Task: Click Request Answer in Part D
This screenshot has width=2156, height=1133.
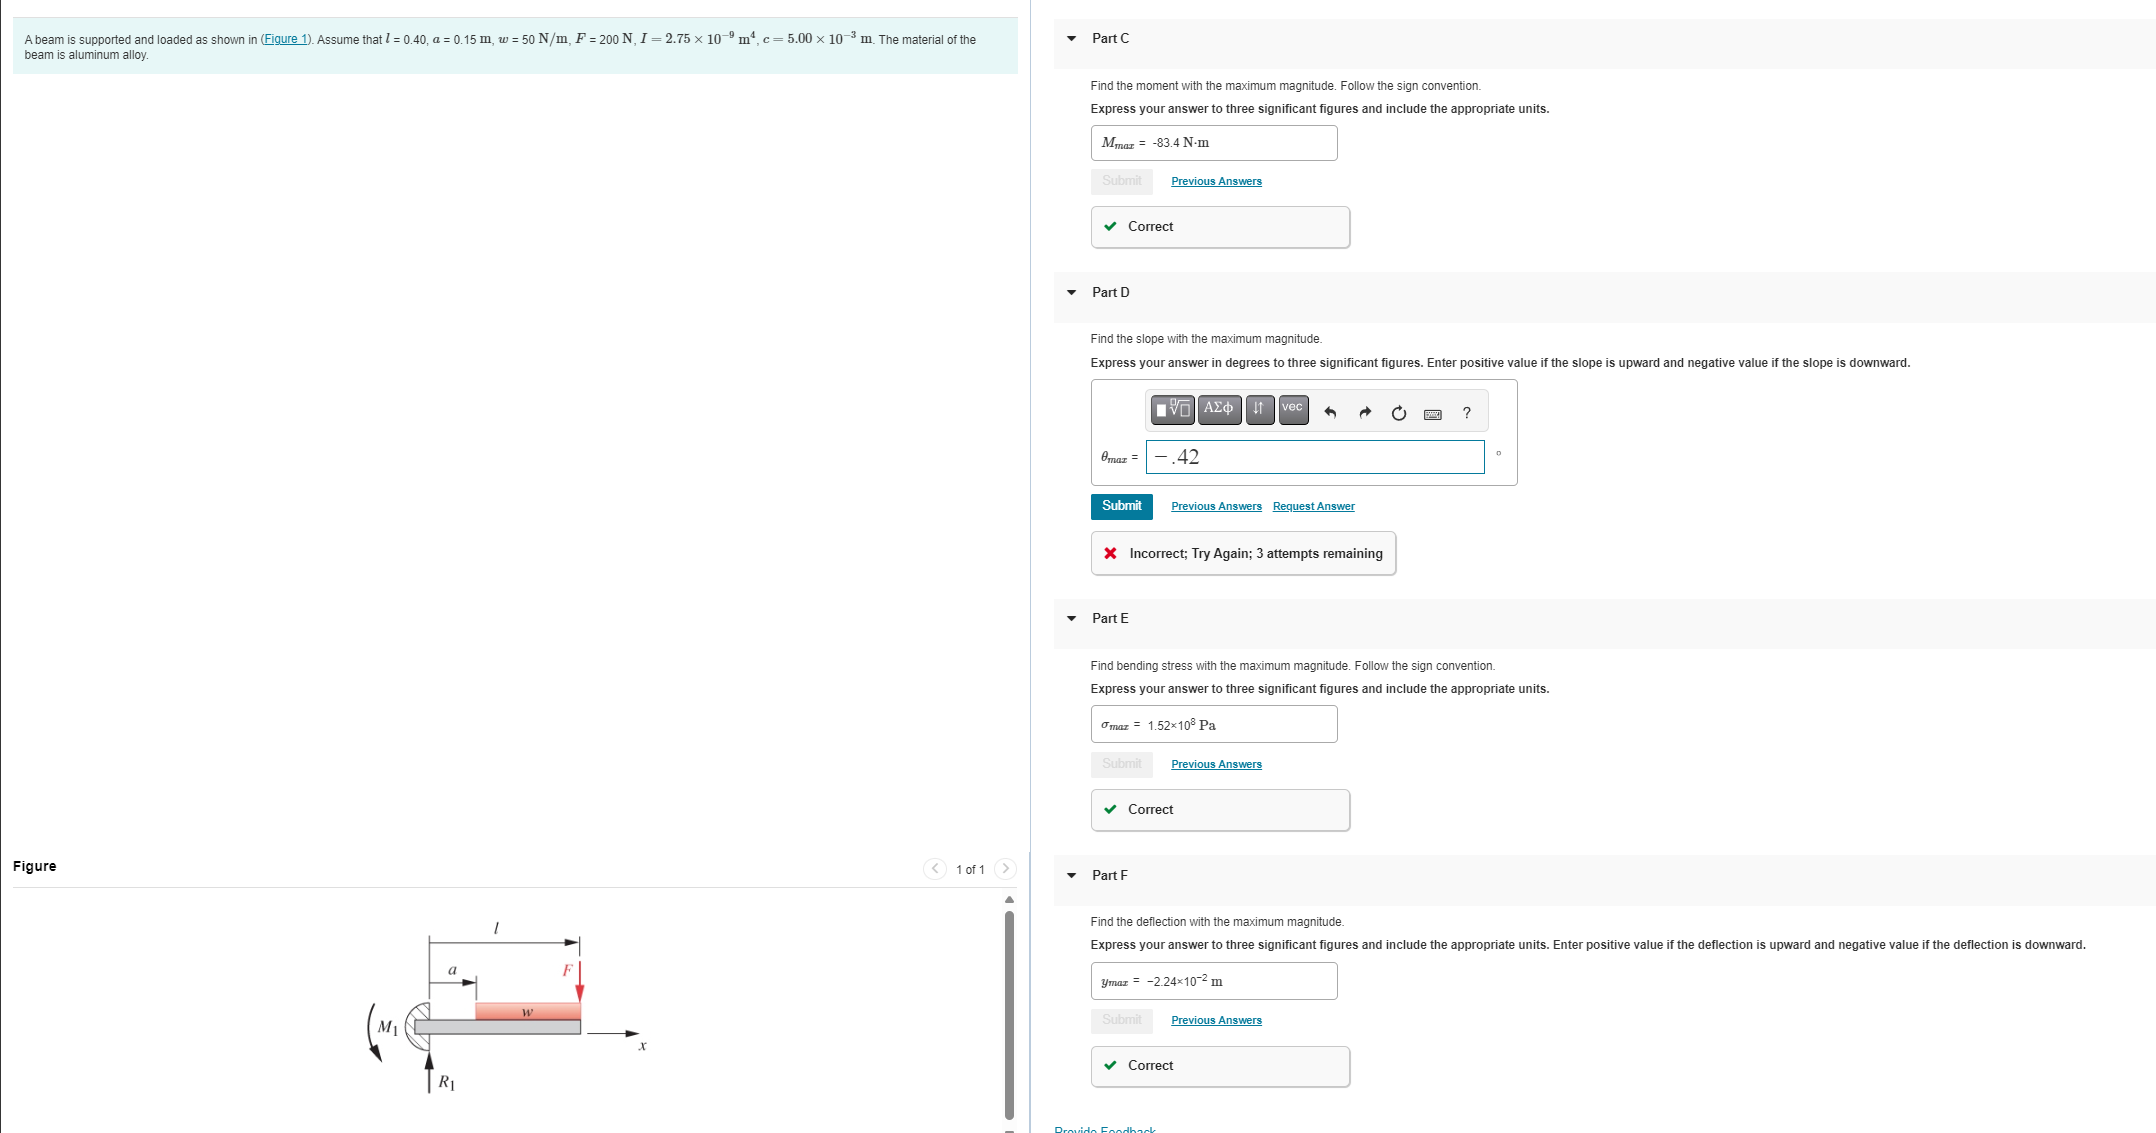Action: (x=1313, y=506)
